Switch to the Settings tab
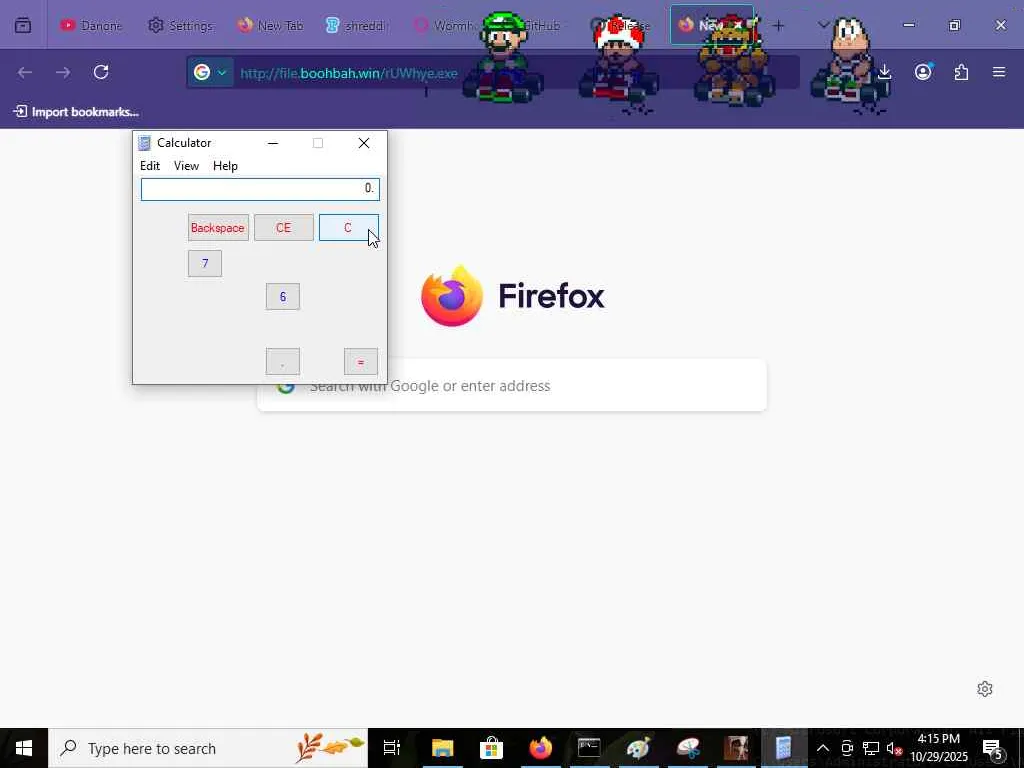Viewport: 1024px width, 768px height. [181, 25]
